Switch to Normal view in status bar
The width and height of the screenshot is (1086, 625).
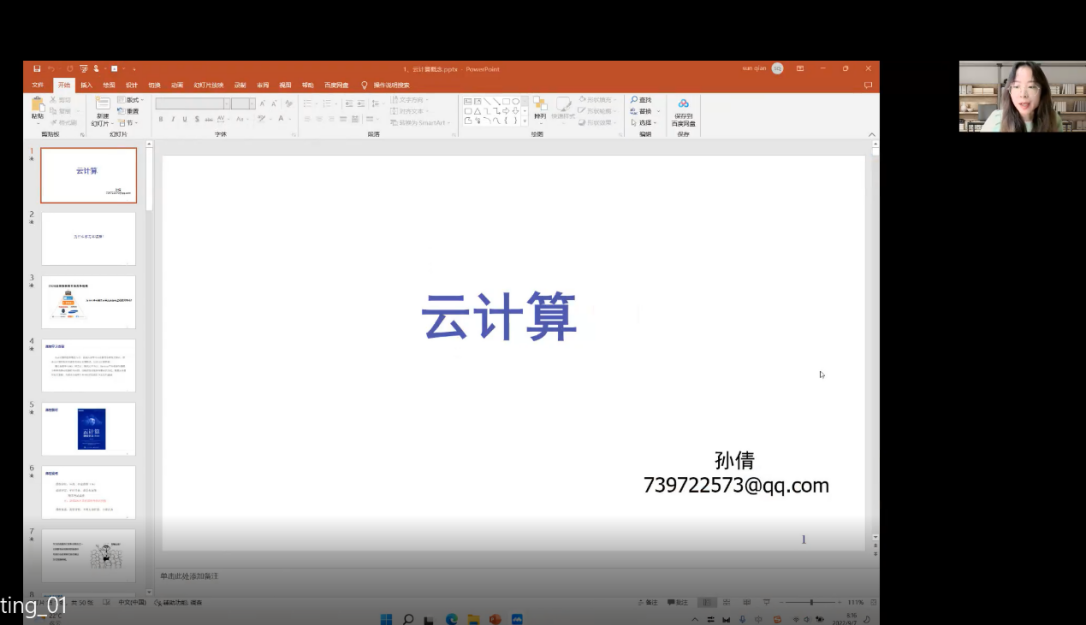pos(706,602)
